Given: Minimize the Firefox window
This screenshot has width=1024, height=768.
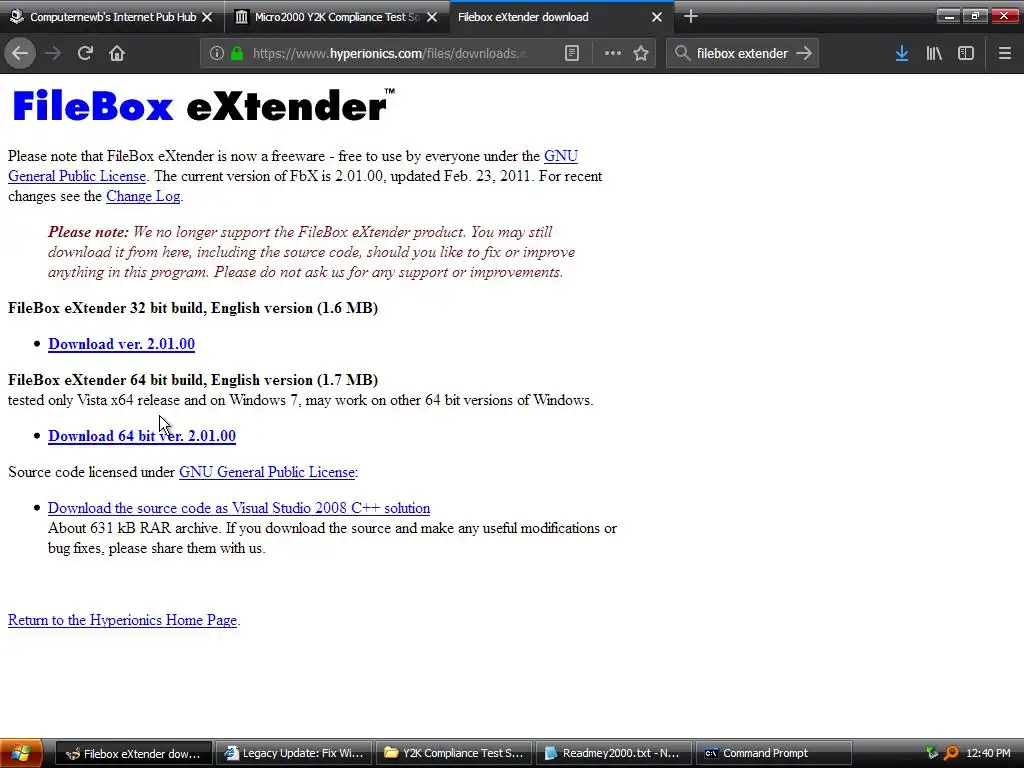Looking at the screenshot, I should (x=949, y=16).
